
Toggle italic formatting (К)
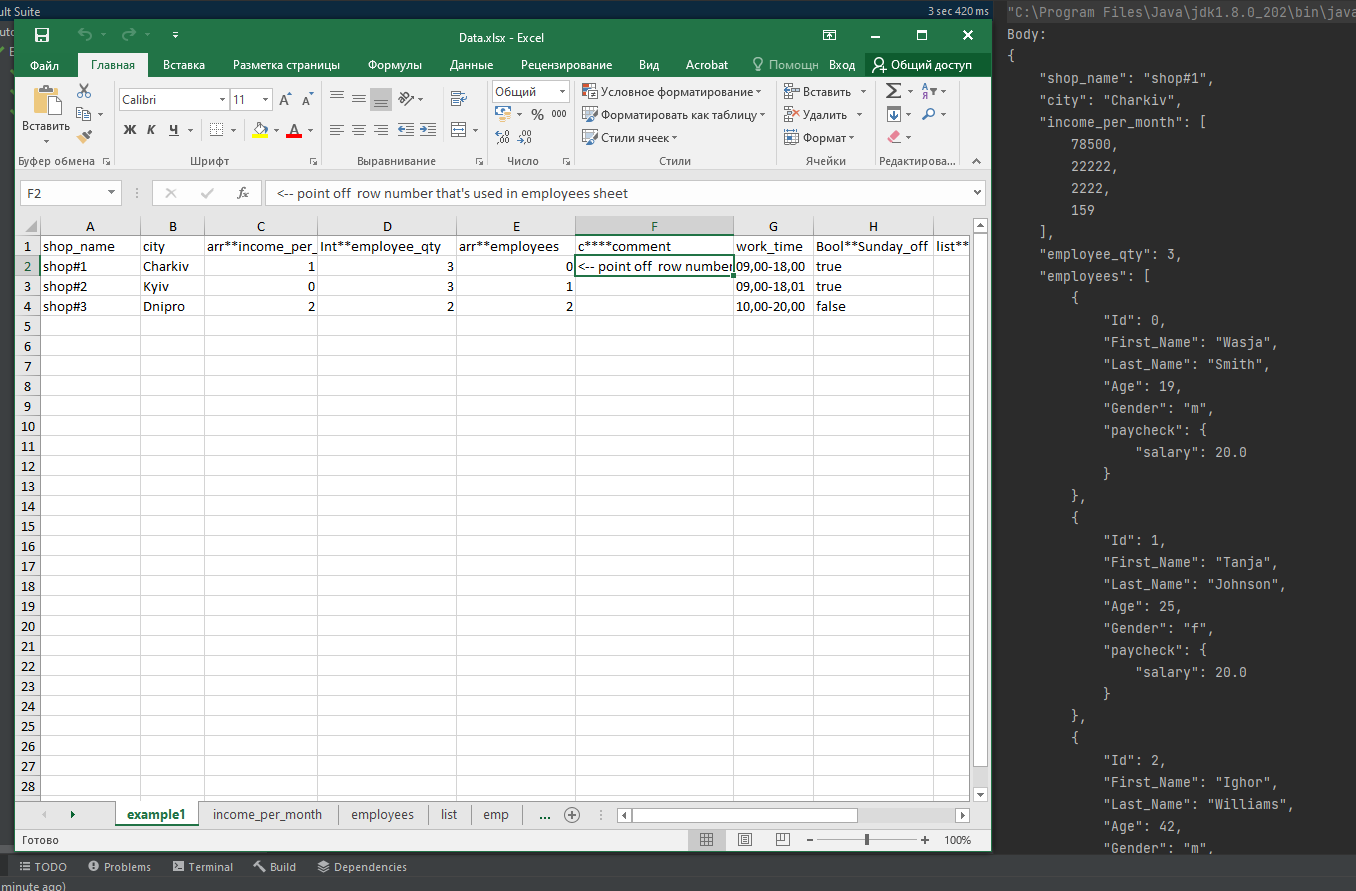coord(151,130)
